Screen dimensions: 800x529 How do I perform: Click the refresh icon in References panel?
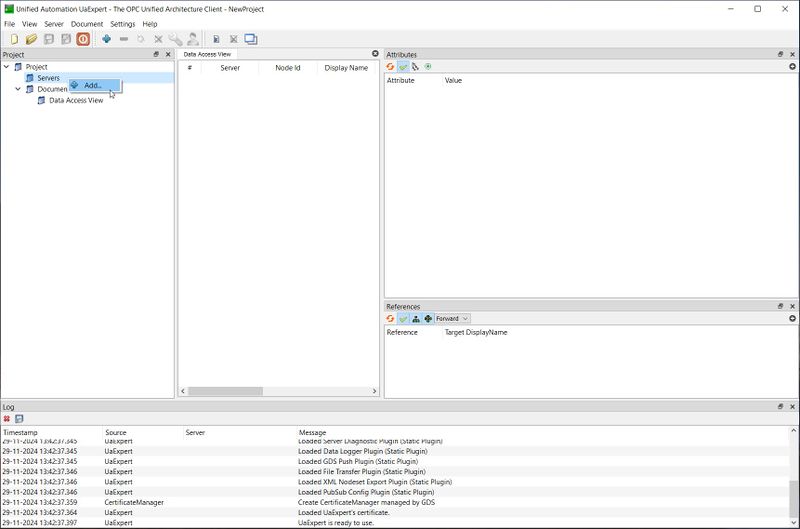(x=391, y=319)
